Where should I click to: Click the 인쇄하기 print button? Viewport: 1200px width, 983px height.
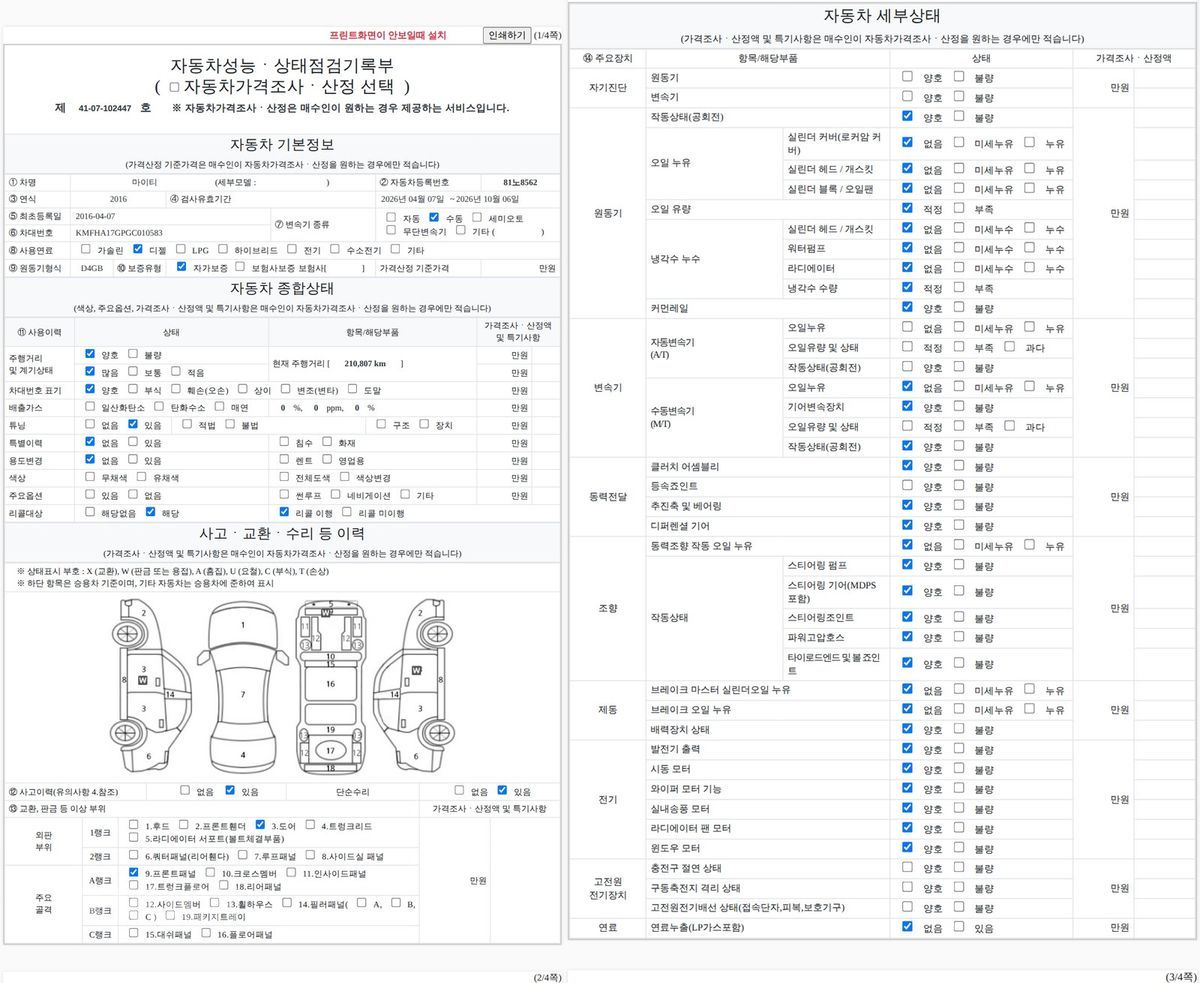click(x=506, y=35)
